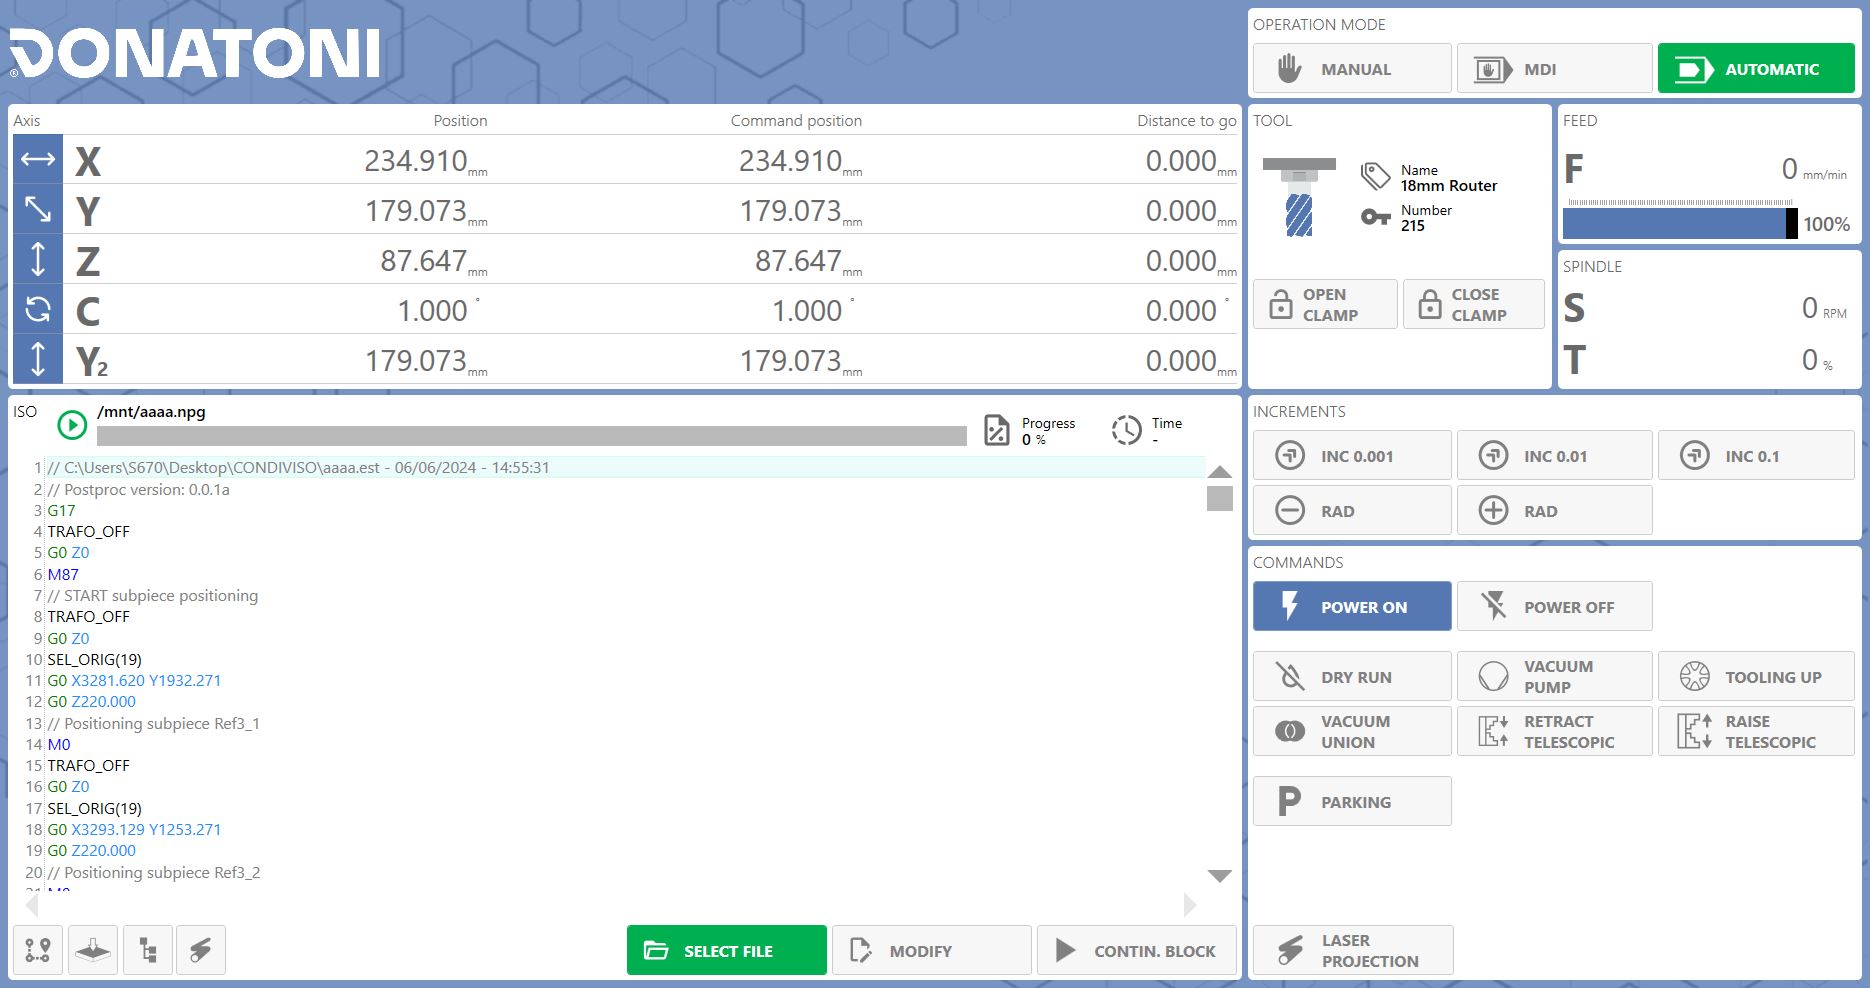Switch operation mode to MDI
This screenshot has height=988, width=1870.
(x=1554, y=69)
